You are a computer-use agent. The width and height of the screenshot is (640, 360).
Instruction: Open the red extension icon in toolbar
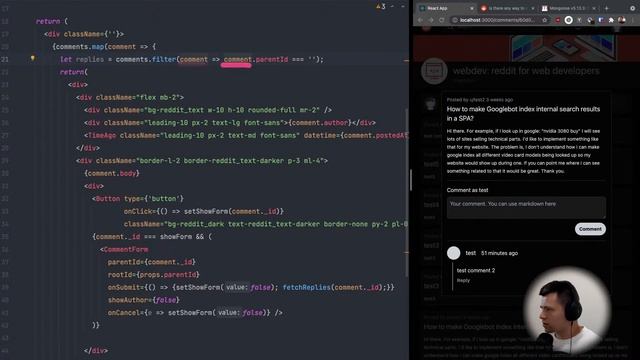point(558,20)
